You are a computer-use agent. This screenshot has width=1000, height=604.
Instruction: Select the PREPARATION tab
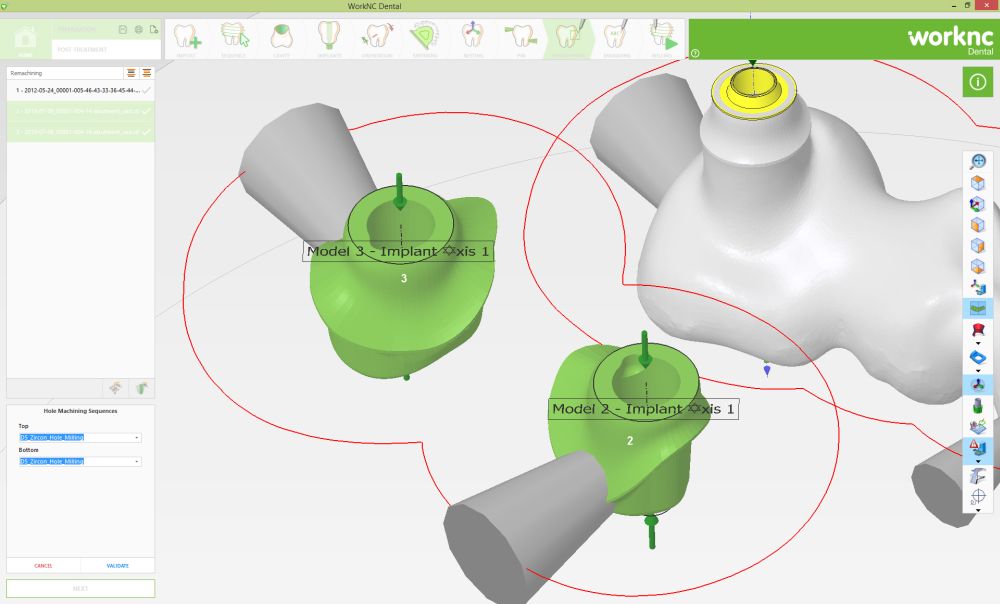[77, 29]
